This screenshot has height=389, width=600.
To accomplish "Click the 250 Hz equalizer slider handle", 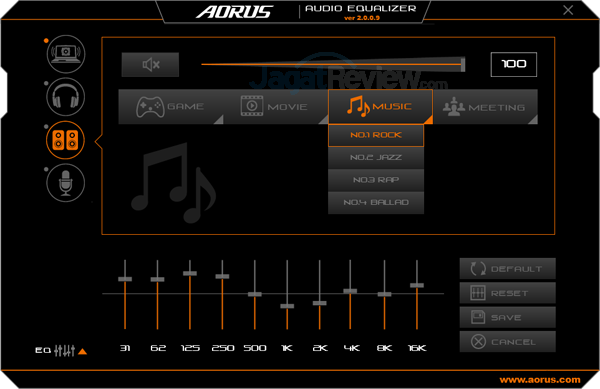I will pyautogui.click(x=222, y=277).
